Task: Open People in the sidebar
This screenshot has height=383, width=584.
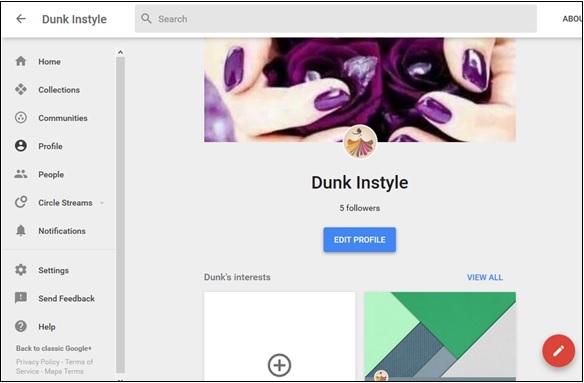Action: [x=51, y=174]
